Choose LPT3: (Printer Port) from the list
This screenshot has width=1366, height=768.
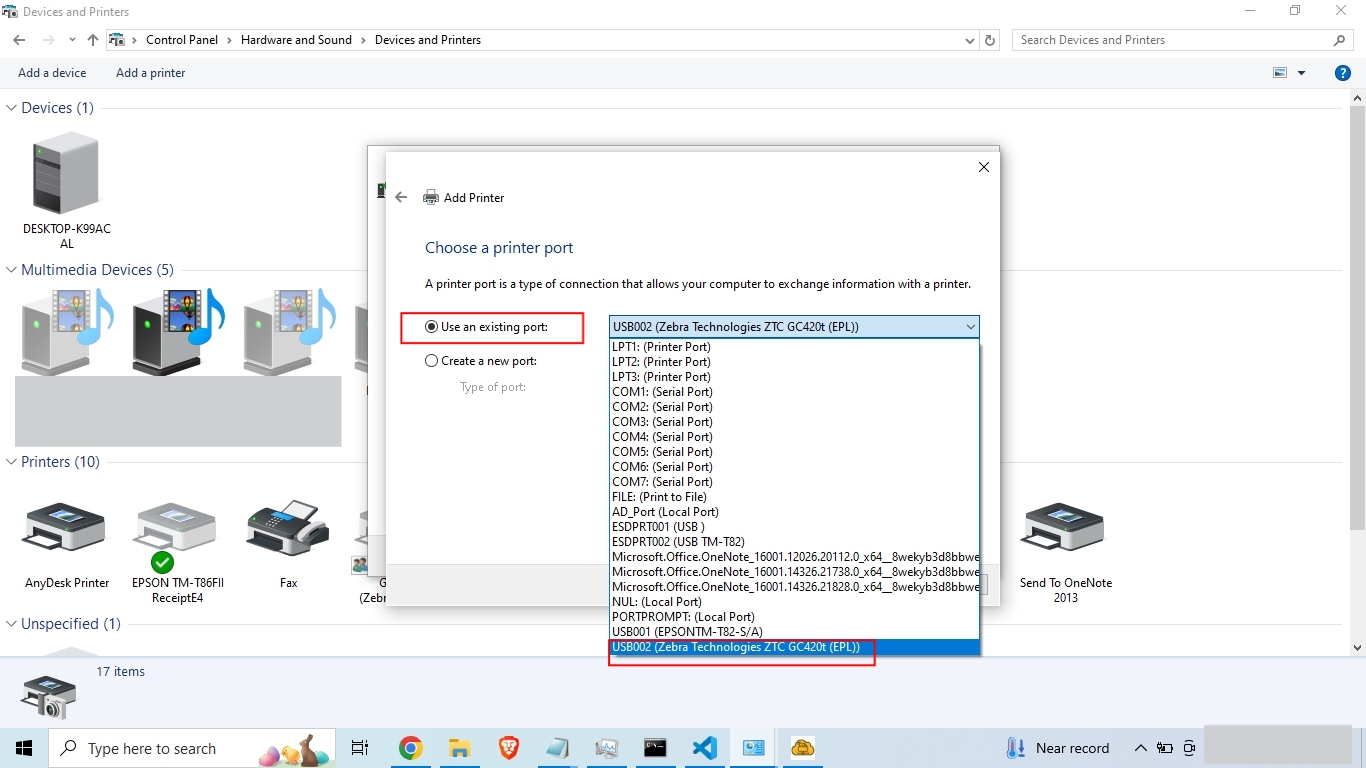pos(794,377)
